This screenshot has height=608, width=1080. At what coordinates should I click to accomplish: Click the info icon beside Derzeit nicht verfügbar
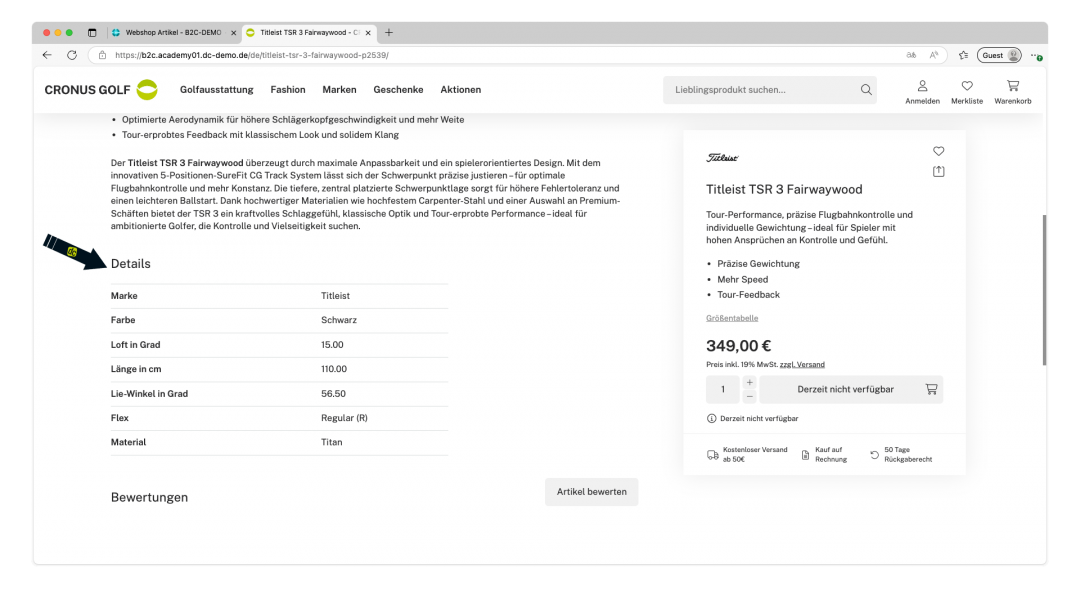(712, 418)
